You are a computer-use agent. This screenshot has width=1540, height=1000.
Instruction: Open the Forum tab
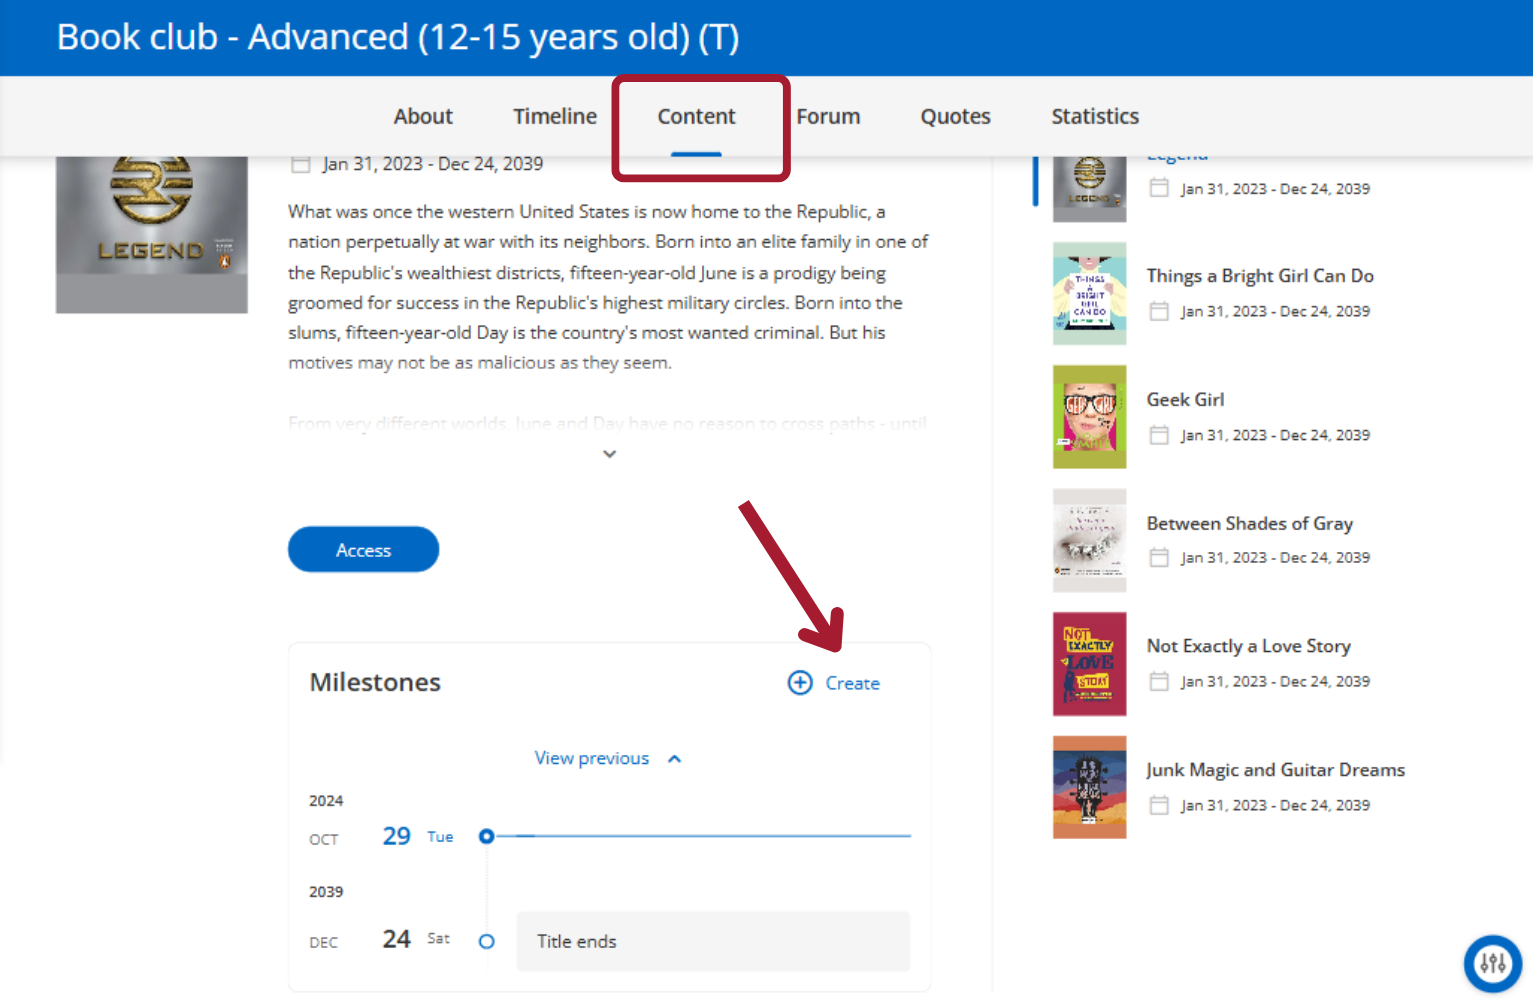tap(828, 116)
